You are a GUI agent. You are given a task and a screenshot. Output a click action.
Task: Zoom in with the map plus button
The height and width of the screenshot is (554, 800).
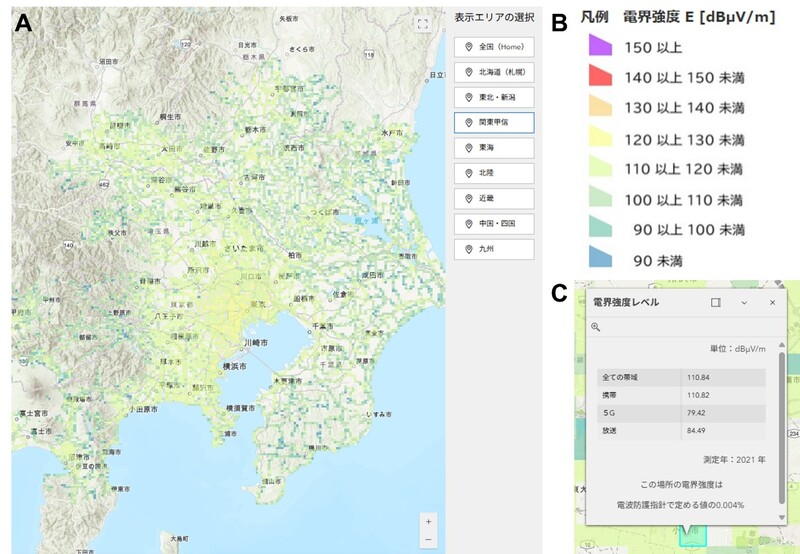[428, 521]
